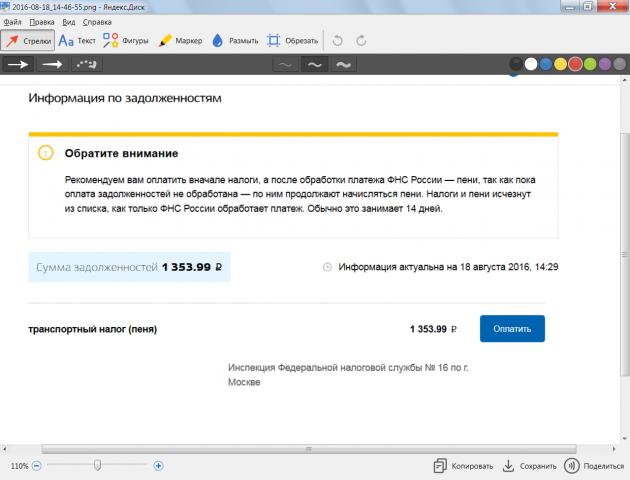
Task: Open the Файл menu
Action: pos(12,22)
